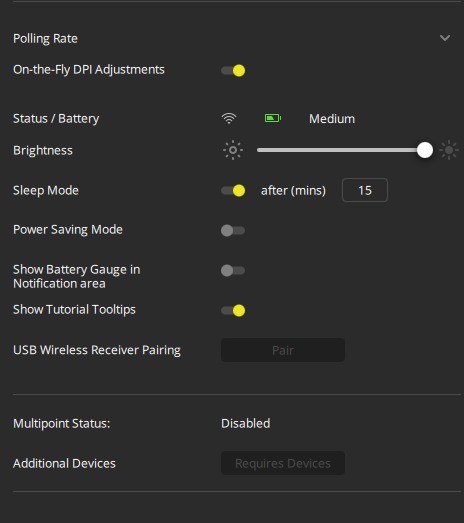Expand the Polling Rate chevron
The image size is (464, 523).
(x=445, y=38)
